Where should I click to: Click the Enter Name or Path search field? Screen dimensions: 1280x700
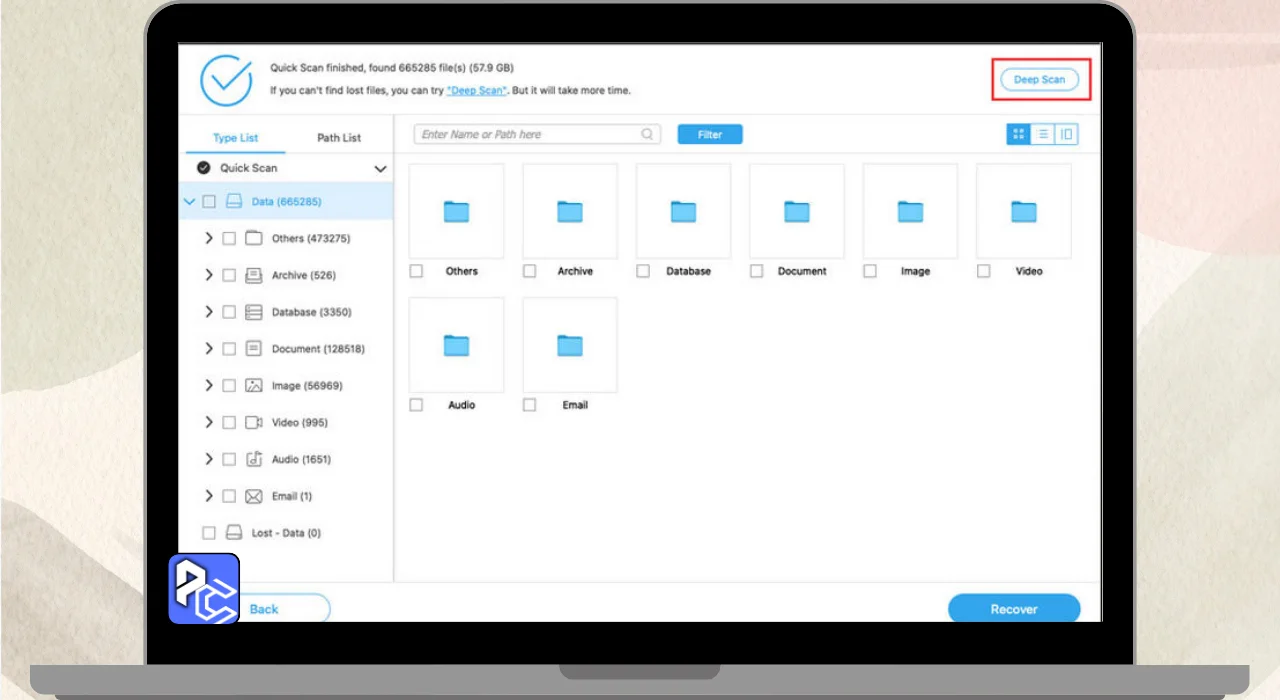530,135
